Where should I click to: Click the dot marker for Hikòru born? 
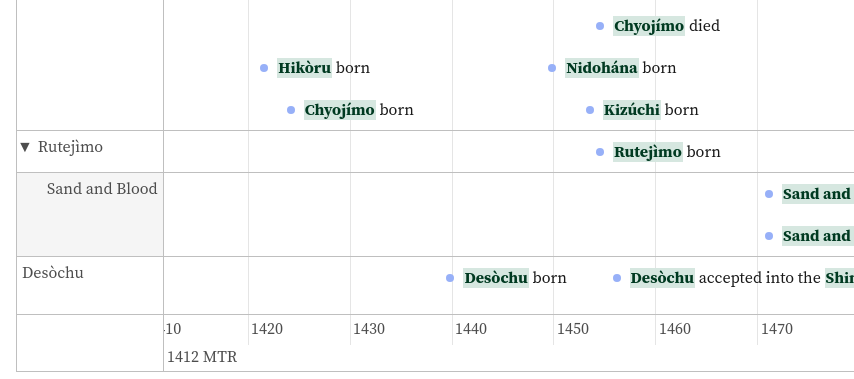(x=264, y=68)
